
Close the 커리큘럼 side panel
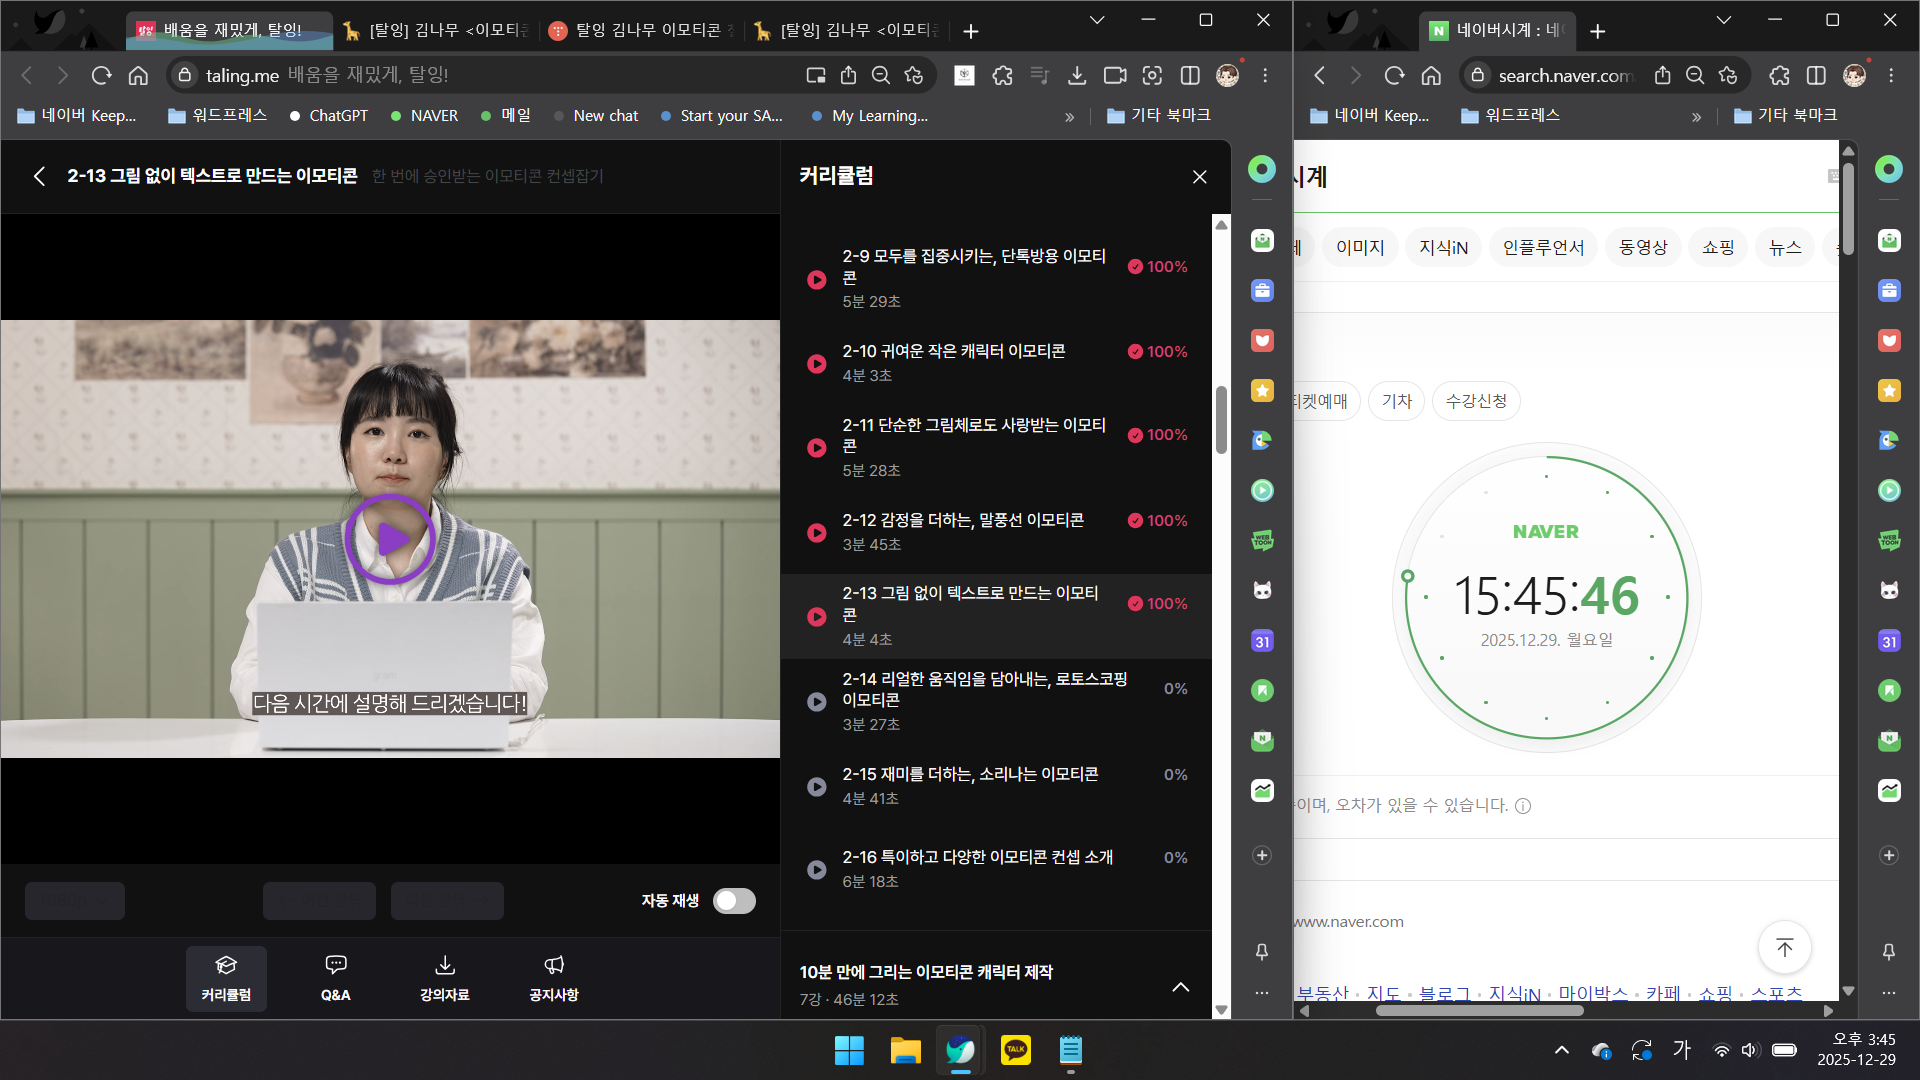click(x=1199, y=177)
